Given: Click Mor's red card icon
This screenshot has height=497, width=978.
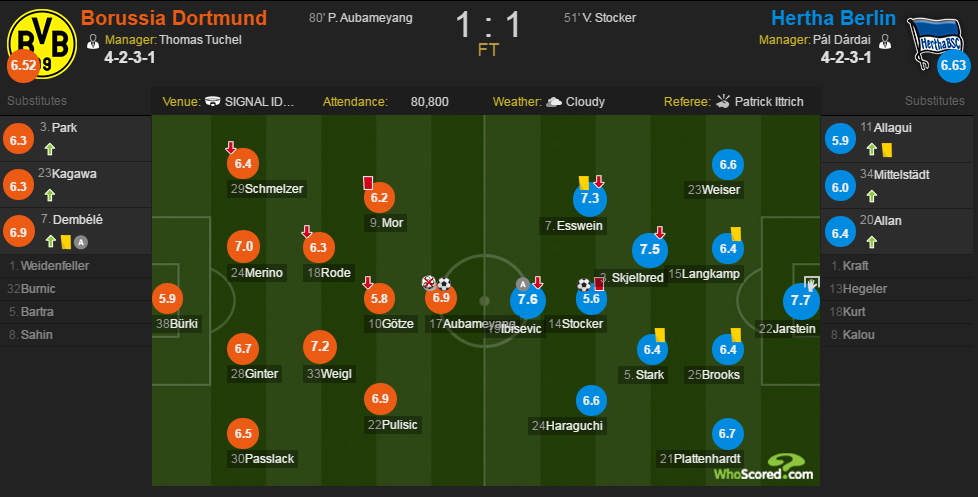Looking at the screenshot, I should pyautogui.click(x=368, y=183).
